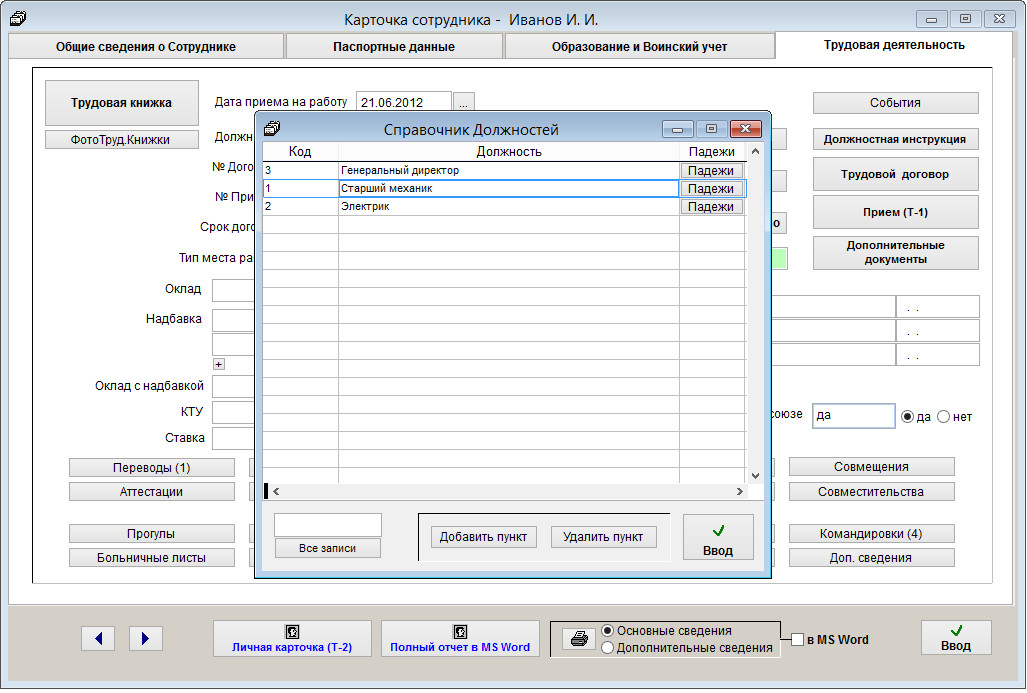Select the Основные сведения radio button
This screenshot has width=1027, height=693.
click(x=608, y=631)
